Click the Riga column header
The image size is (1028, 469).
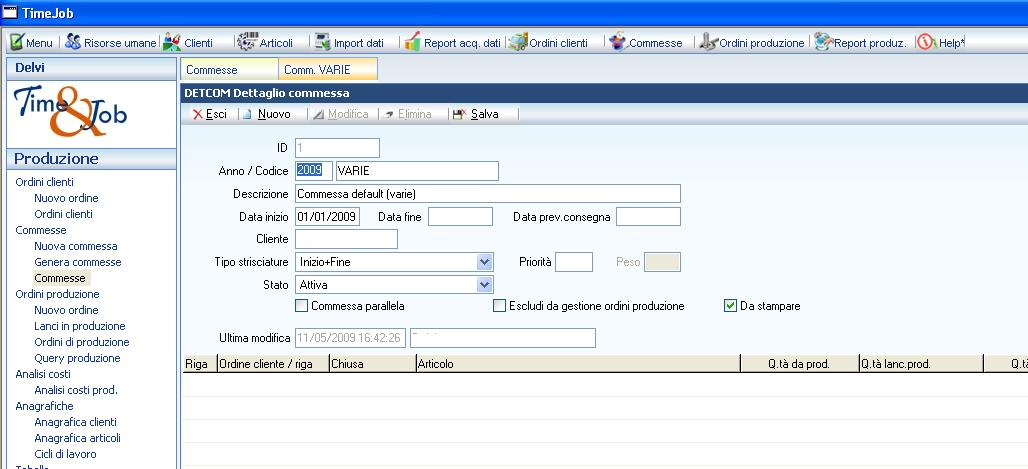[x=199, y=363]
